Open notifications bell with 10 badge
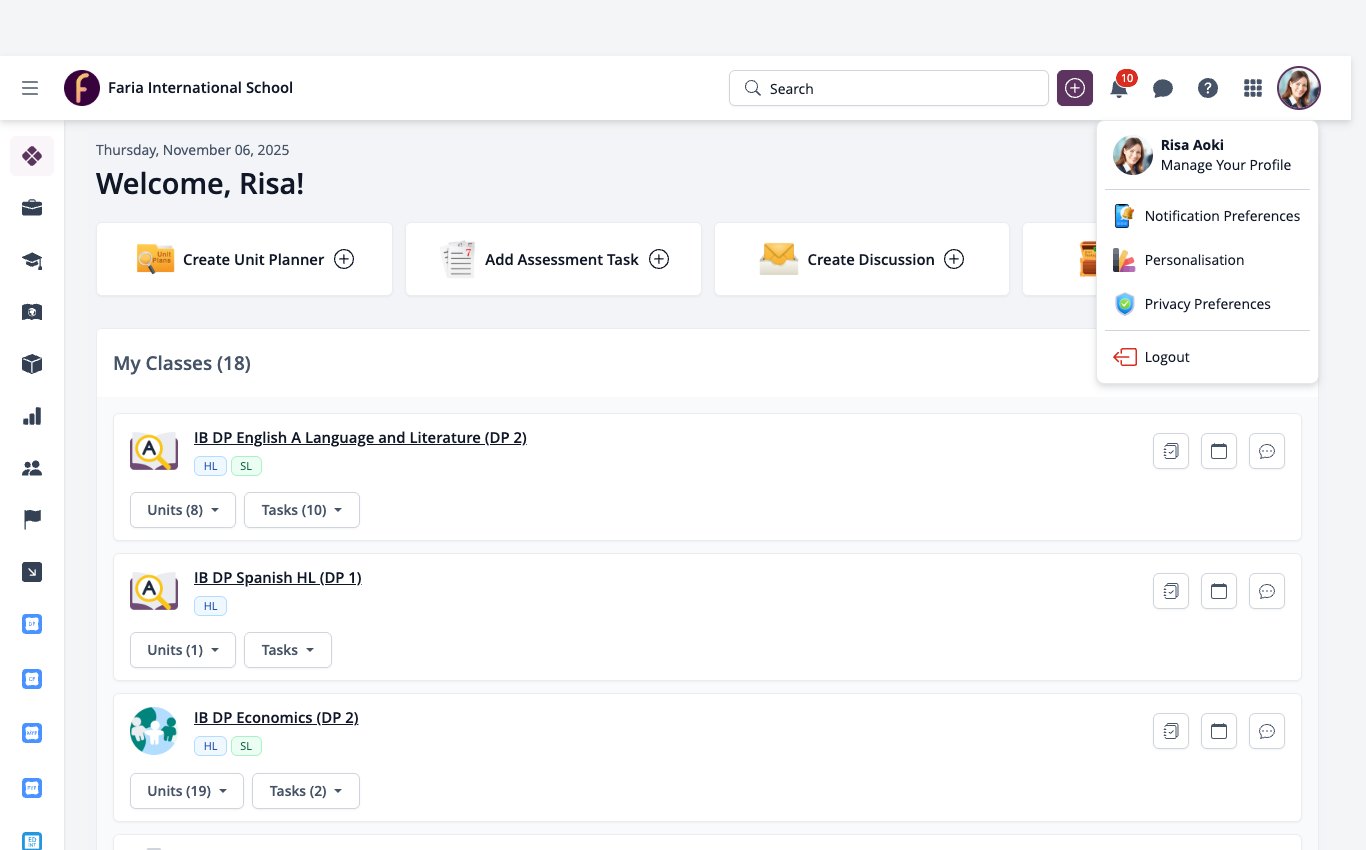The height and width of the screenshot is (850, 1366). tap(1120, 87)
